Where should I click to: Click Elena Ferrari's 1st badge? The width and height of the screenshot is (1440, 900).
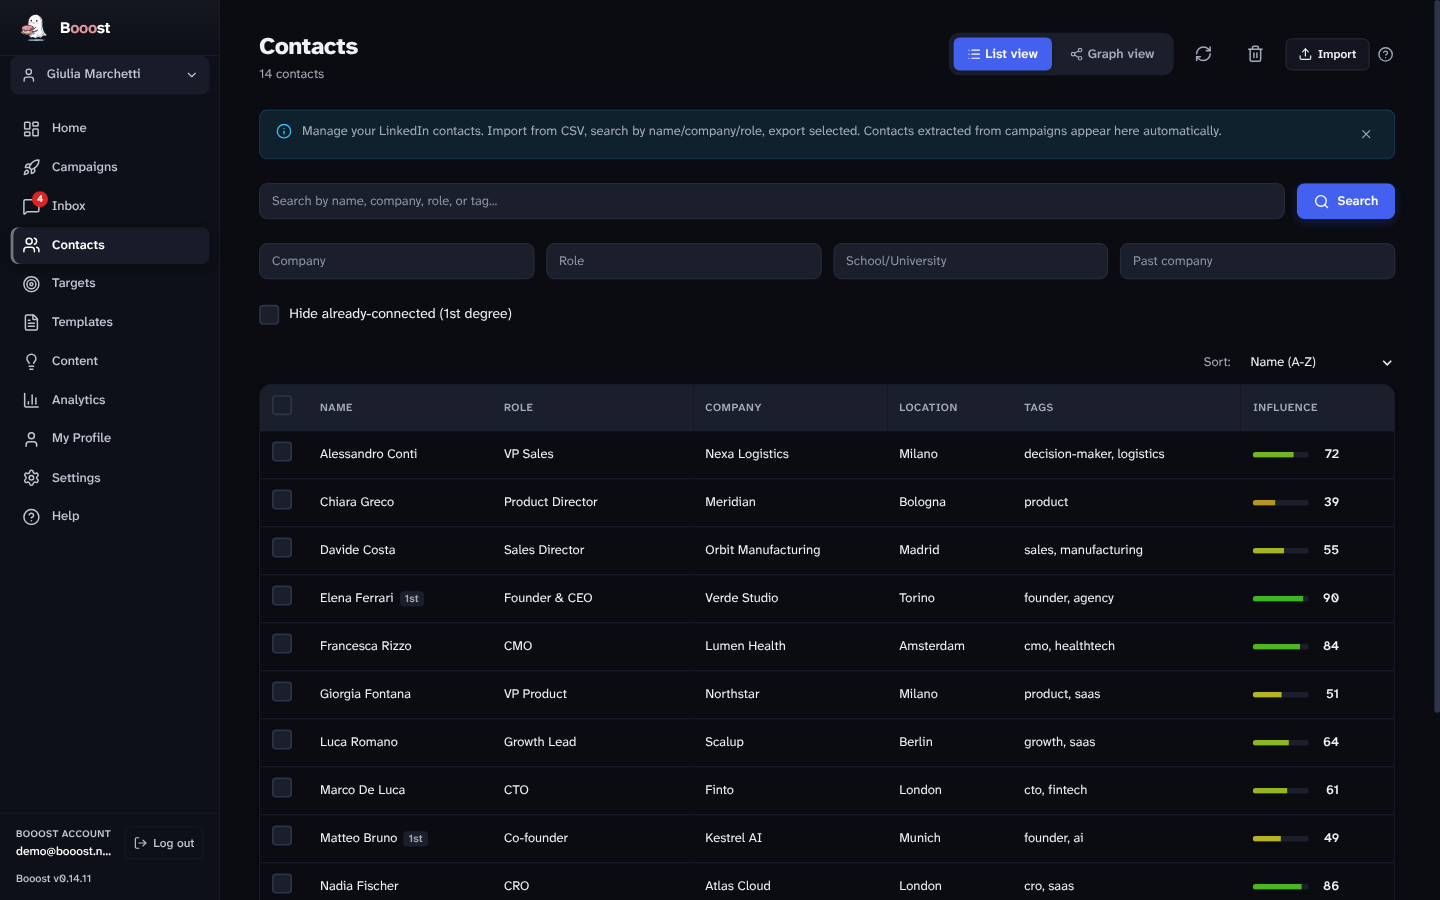tap(412, 599)
